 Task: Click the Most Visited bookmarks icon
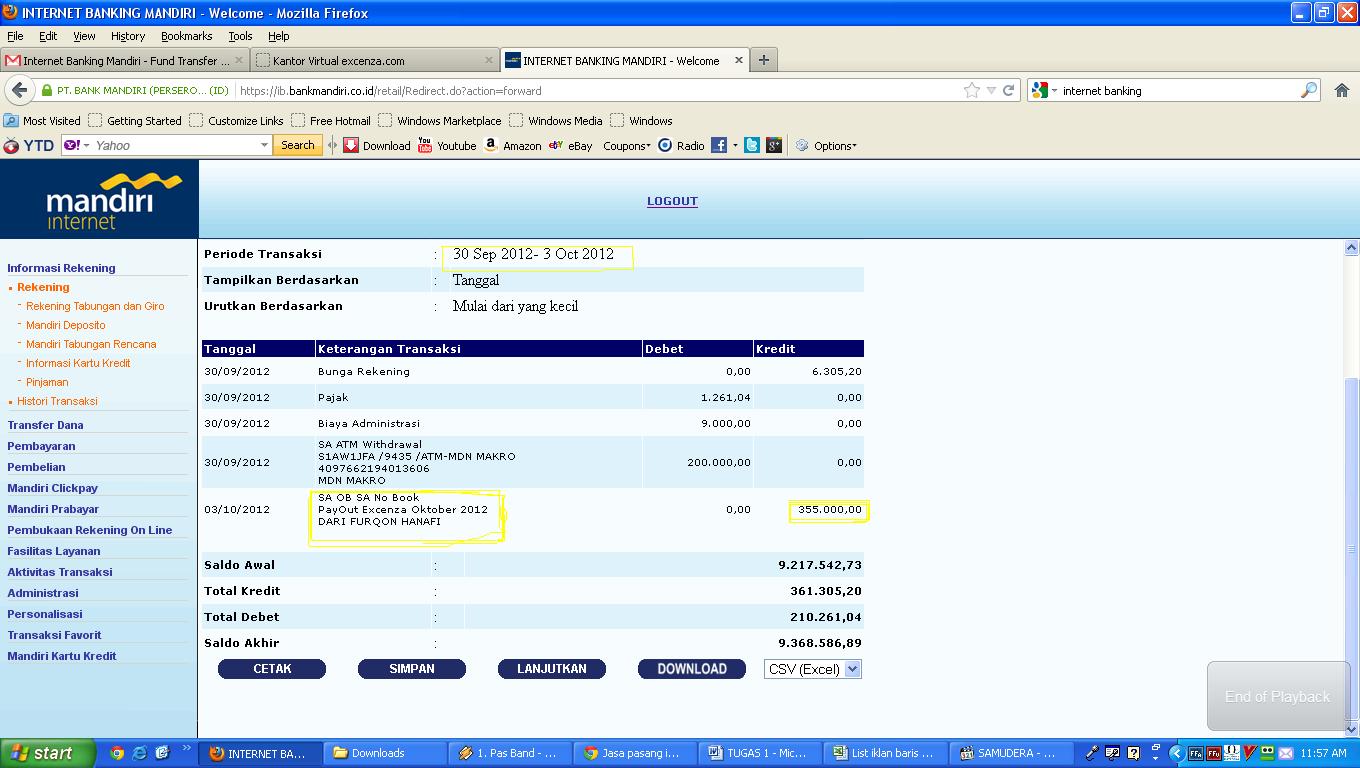pyautogui.click(x=11, y=120)
